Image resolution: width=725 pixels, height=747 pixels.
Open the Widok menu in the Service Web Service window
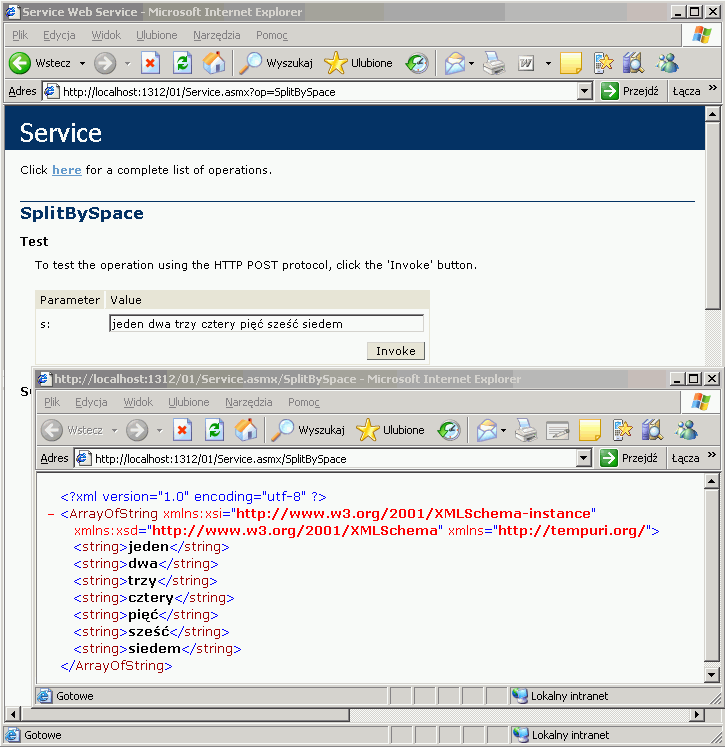pos(106,35)
